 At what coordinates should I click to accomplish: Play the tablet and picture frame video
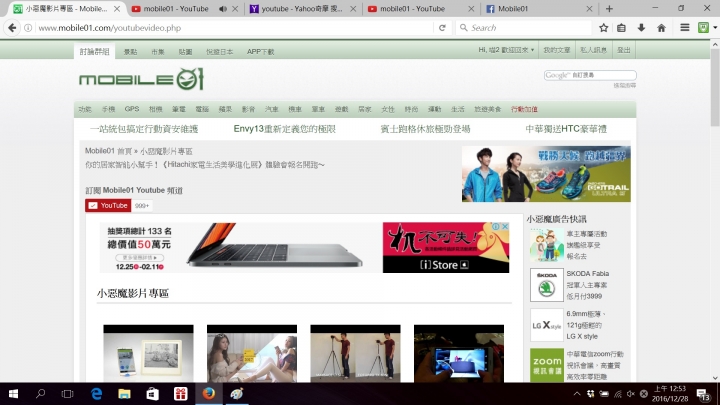pyautogui.click(x=148, y=354)
